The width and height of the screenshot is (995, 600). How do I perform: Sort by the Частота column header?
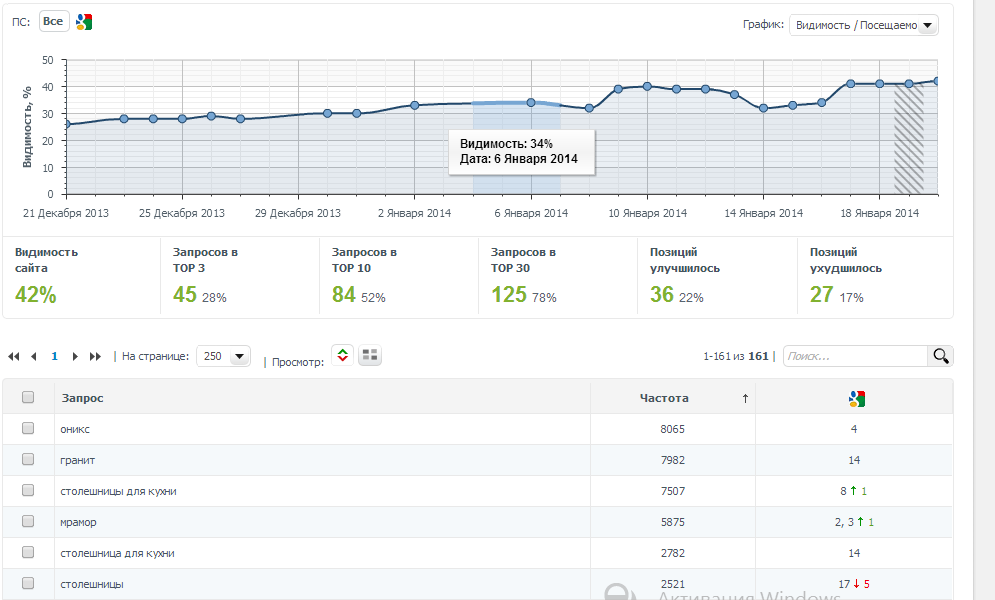click(x=664, y=398)
